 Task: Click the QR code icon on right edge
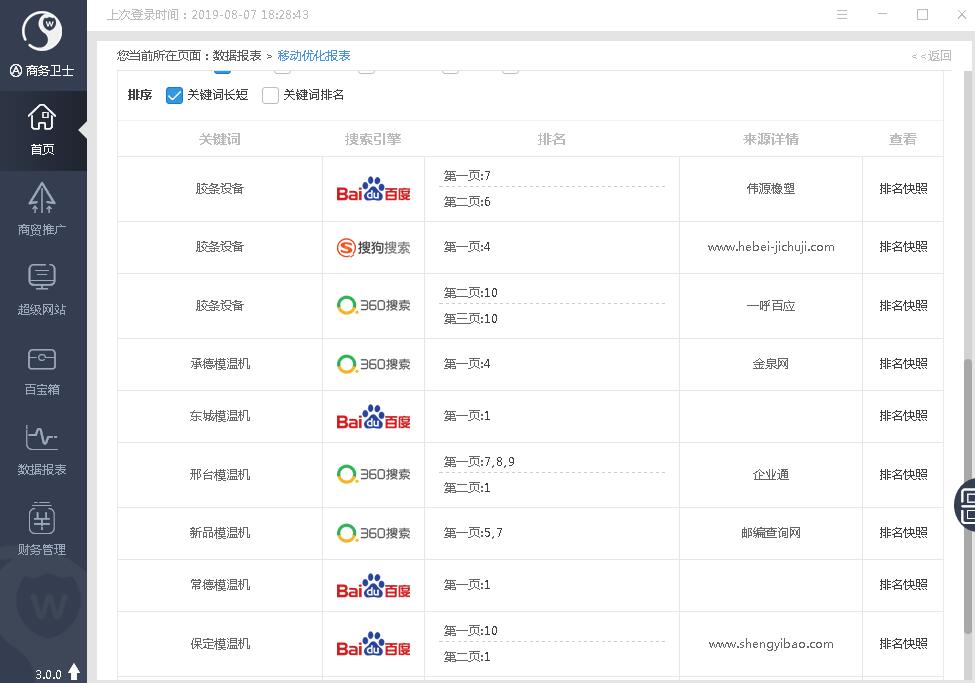pyautogui.click(x=967, y=503)
